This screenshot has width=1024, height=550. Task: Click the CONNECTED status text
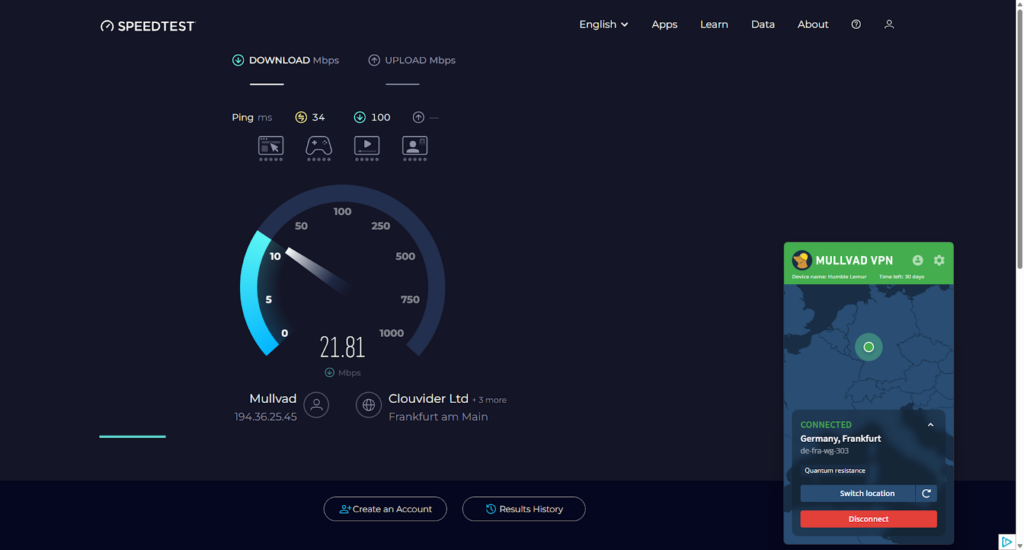coord(825,425)
